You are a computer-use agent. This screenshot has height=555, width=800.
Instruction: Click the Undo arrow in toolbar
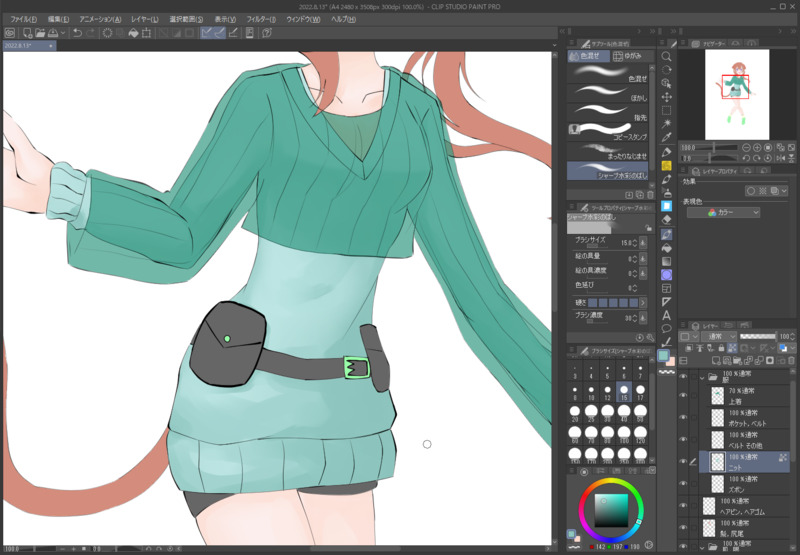coord(78,33)
